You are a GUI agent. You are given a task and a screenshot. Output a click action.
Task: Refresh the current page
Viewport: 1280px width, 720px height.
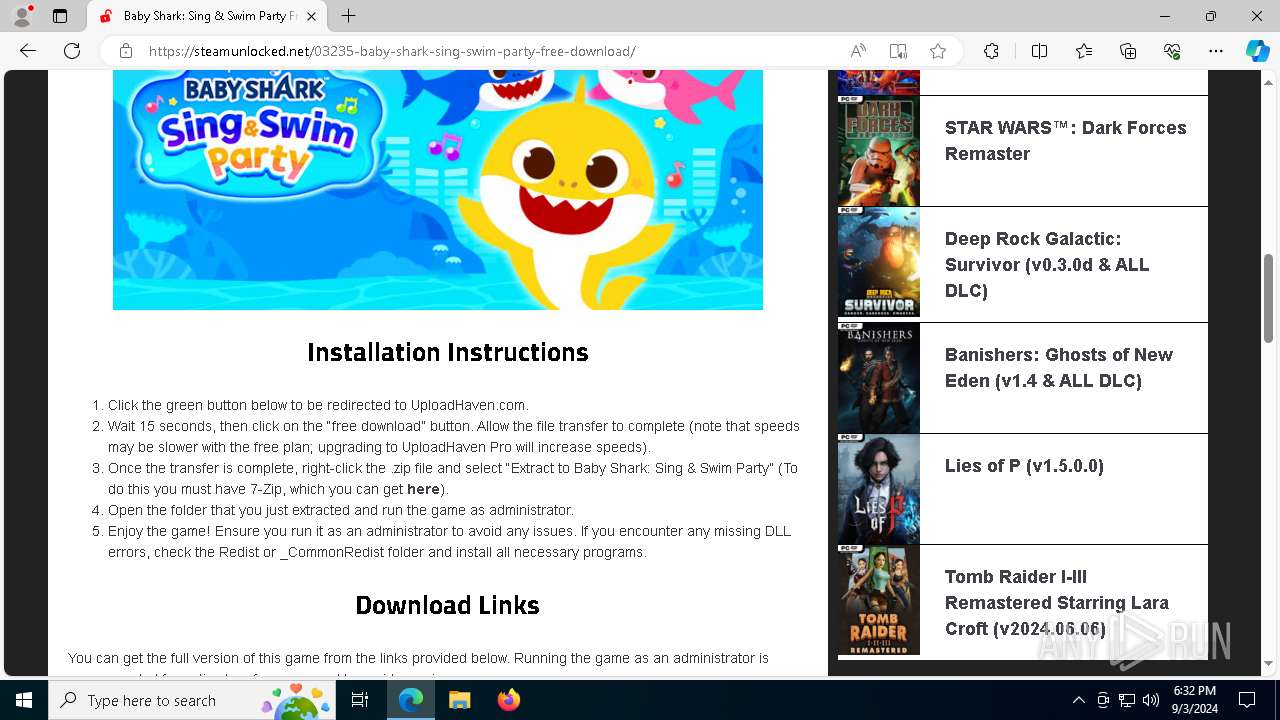[x=72, y=51]
